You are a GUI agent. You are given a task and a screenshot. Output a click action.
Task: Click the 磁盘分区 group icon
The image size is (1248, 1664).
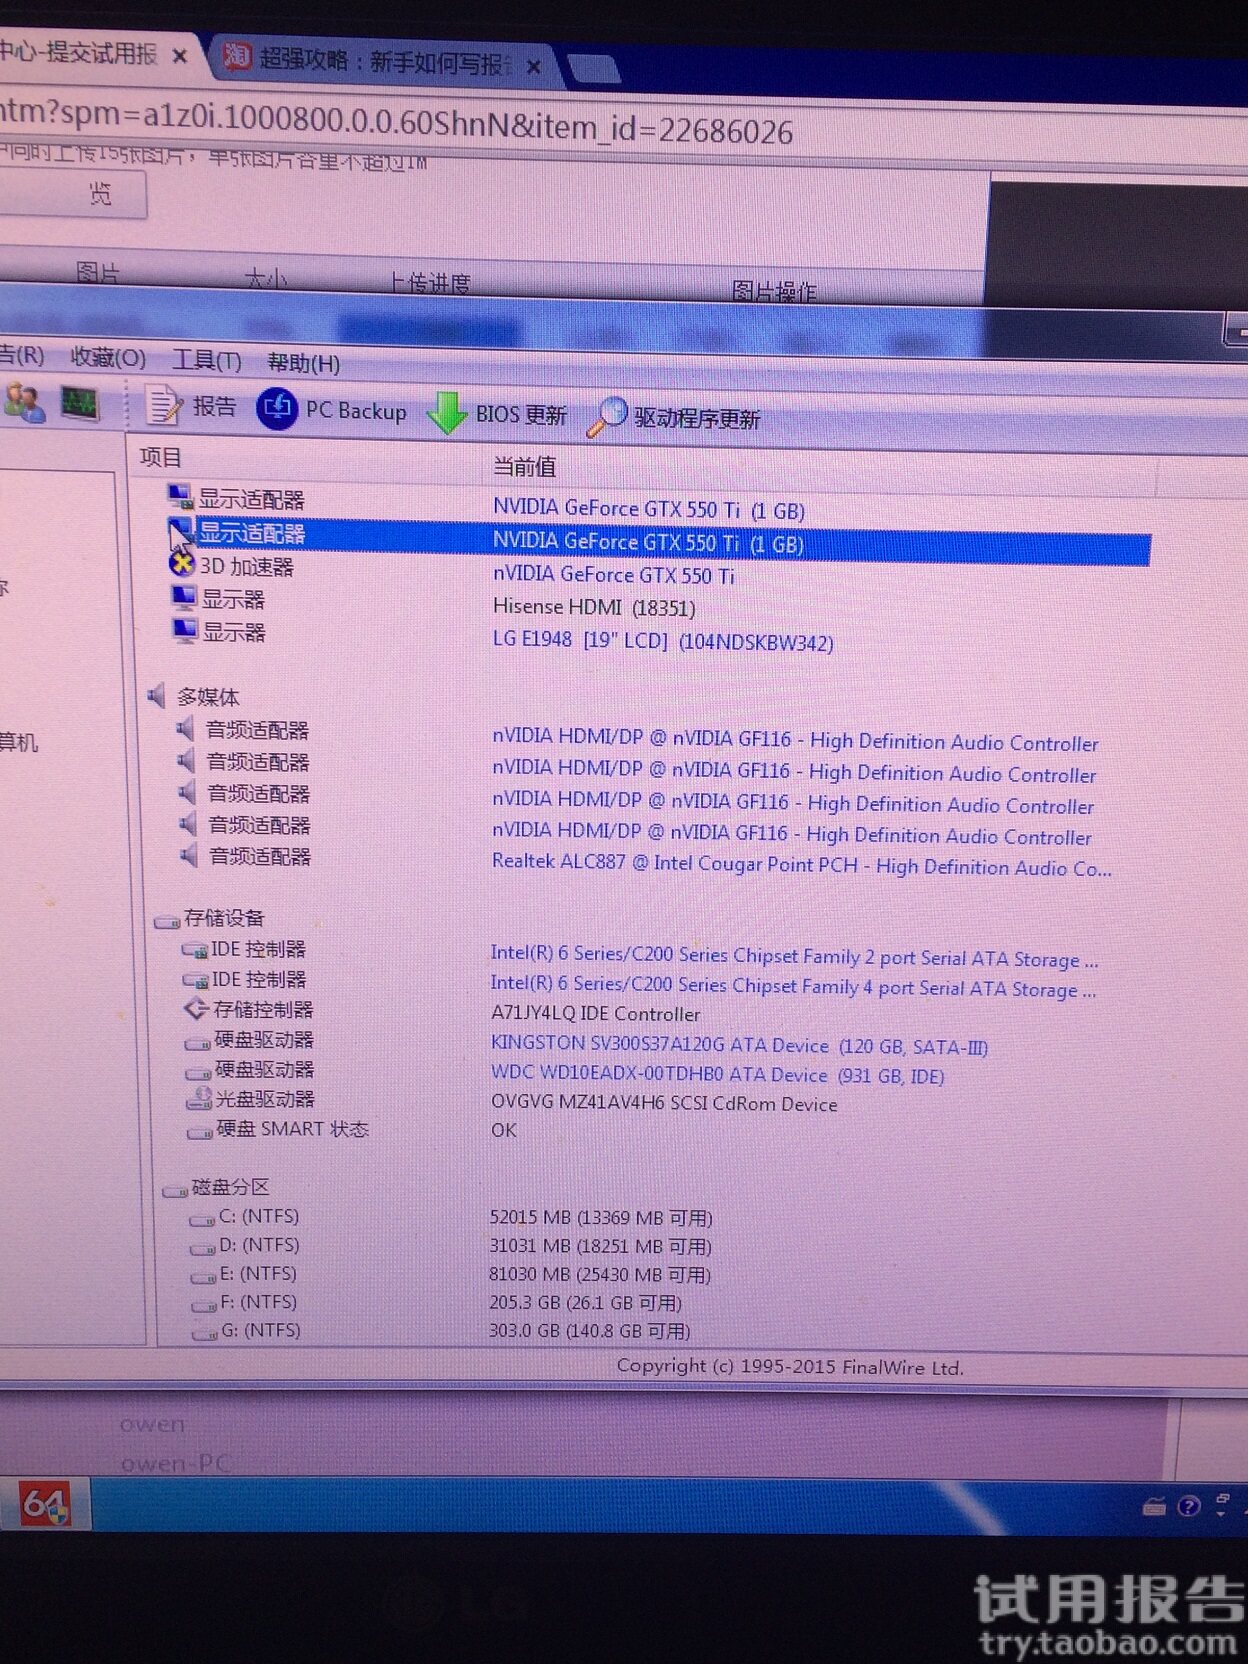point(175,1189)
